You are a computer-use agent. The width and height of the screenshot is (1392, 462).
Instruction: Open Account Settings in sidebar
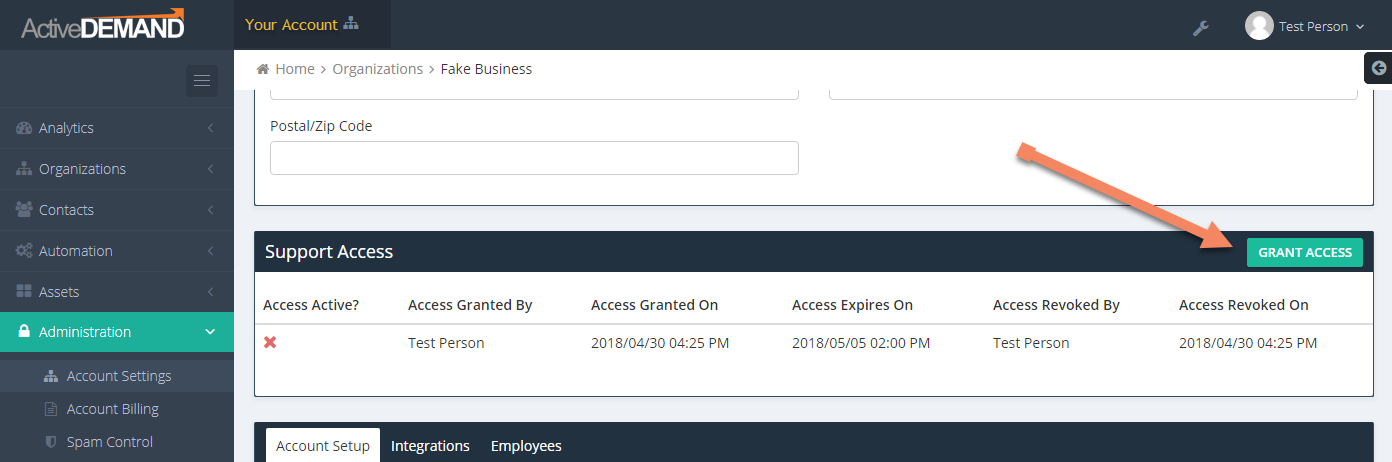(117, 376)
